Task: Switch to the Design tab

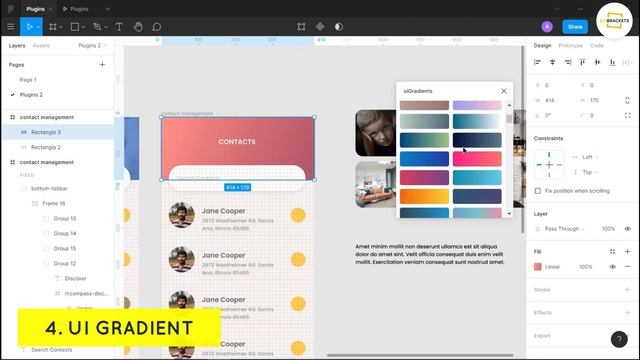Action: coord(542,46)
